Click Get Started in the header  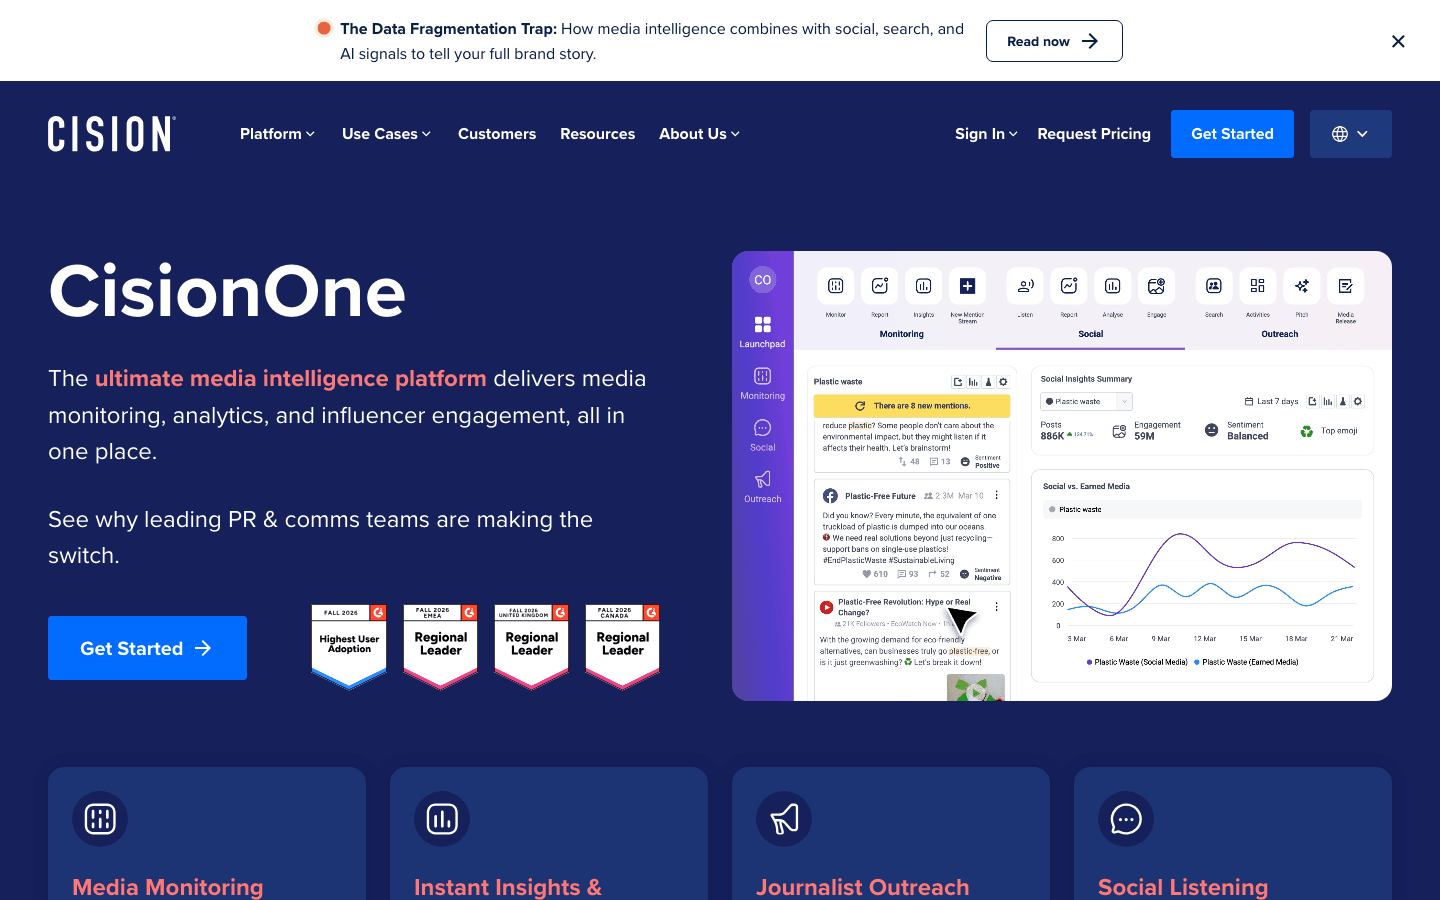[x=1232, y=134]
